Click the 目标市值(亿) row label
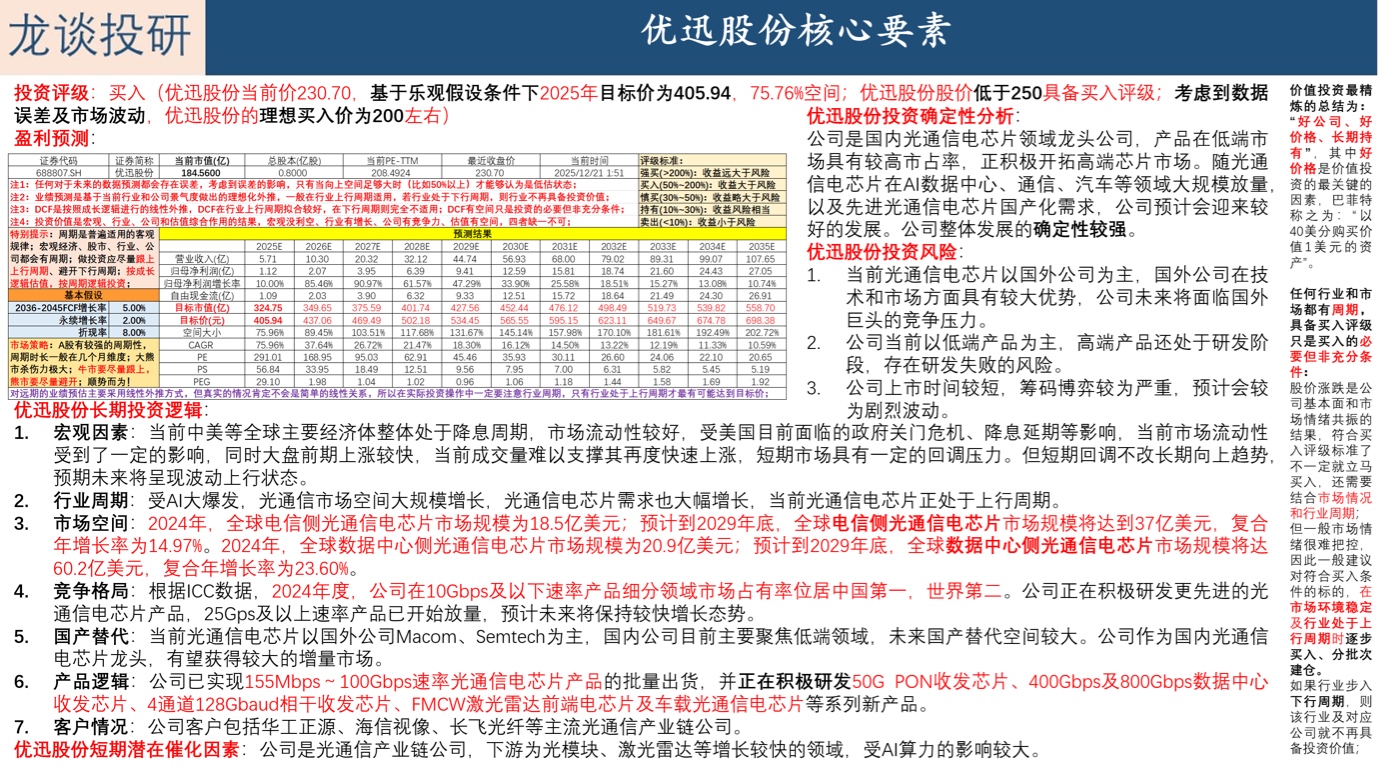Image resolution: width=1378 pixels, height=768 pixels. [202, 308]
